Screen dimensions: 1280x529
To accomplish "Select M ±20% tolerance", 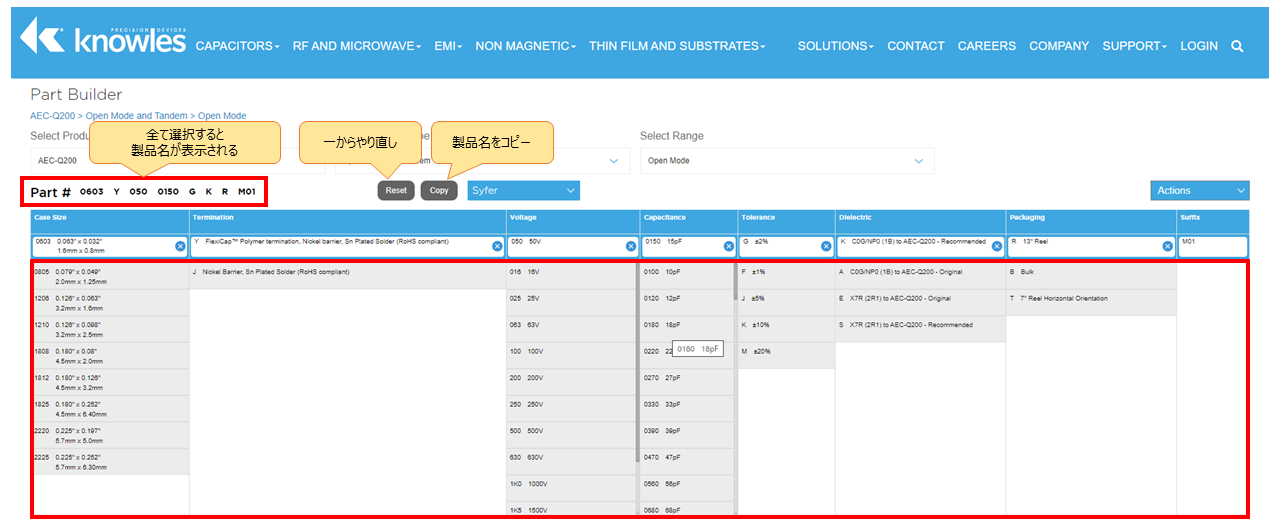I will click(x=786, y=356).
